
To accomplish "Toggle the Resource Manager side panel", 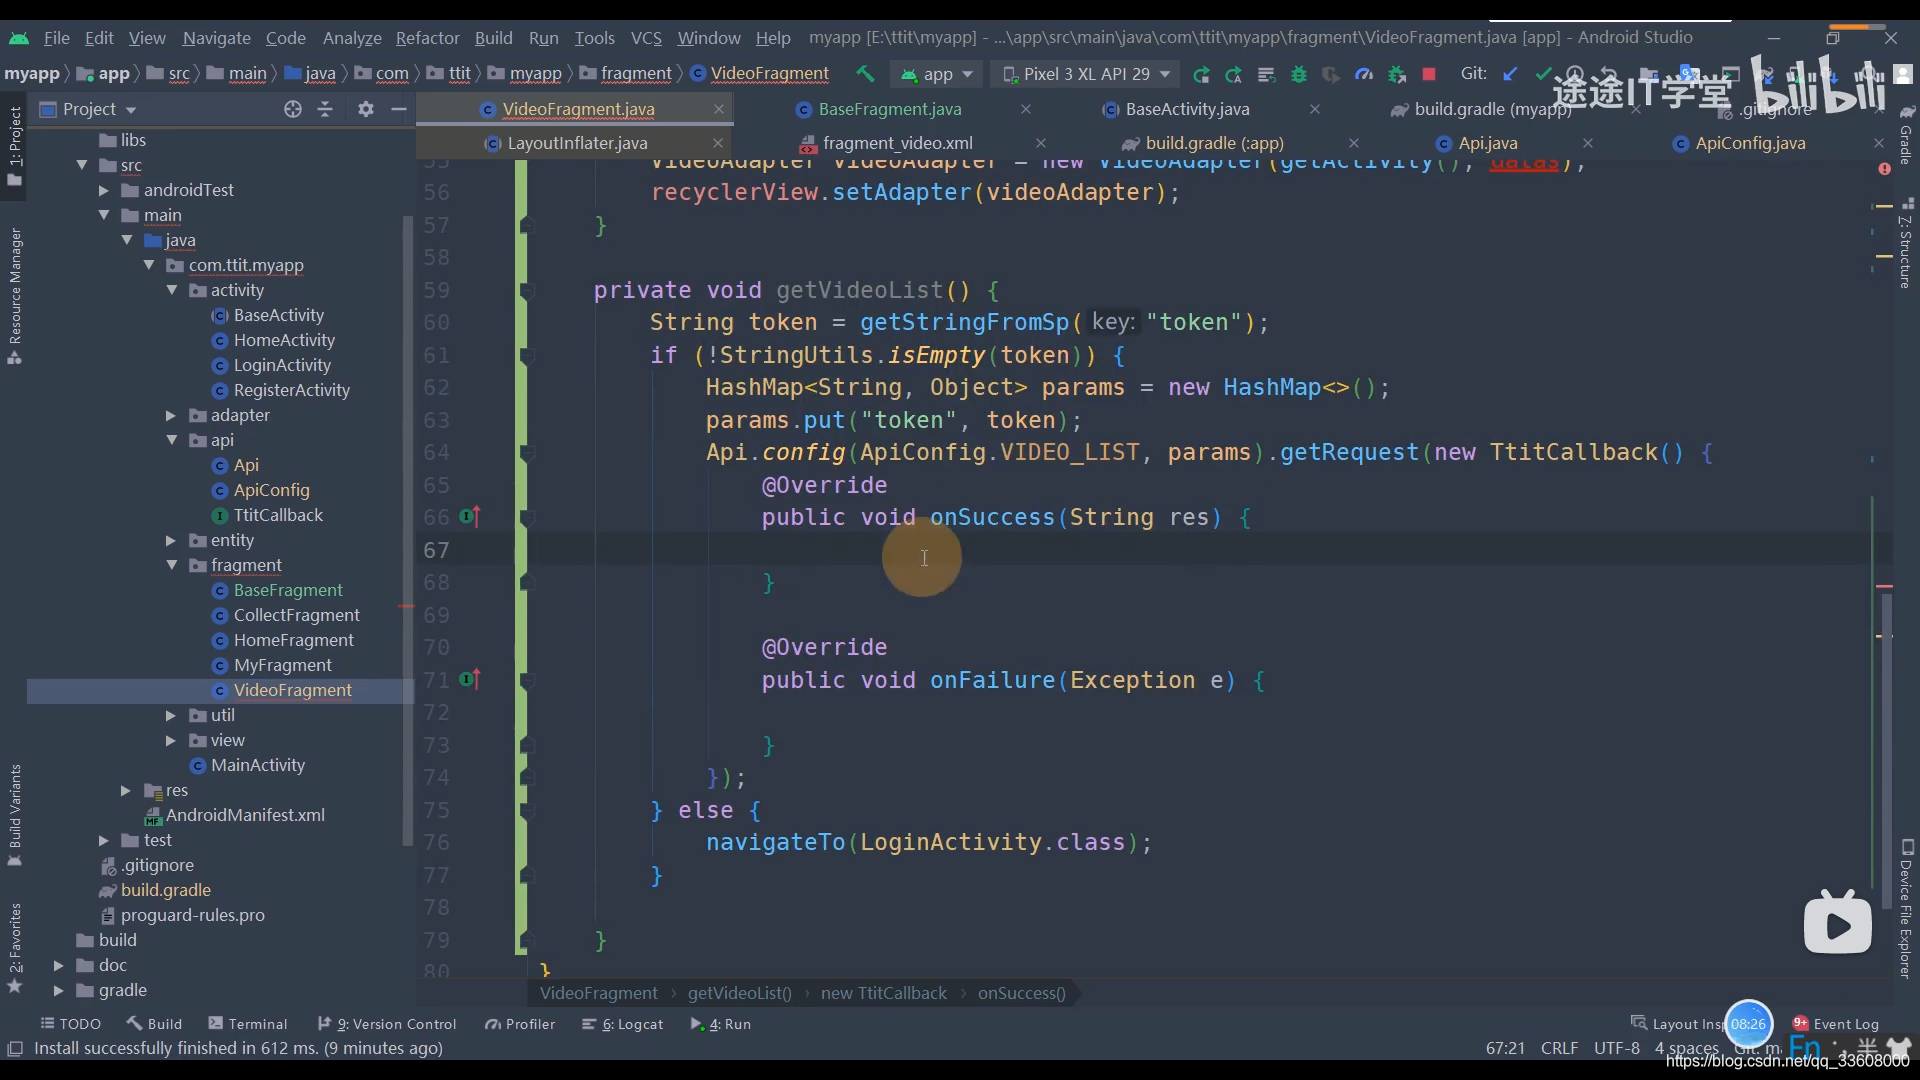I will click(14, 296).
